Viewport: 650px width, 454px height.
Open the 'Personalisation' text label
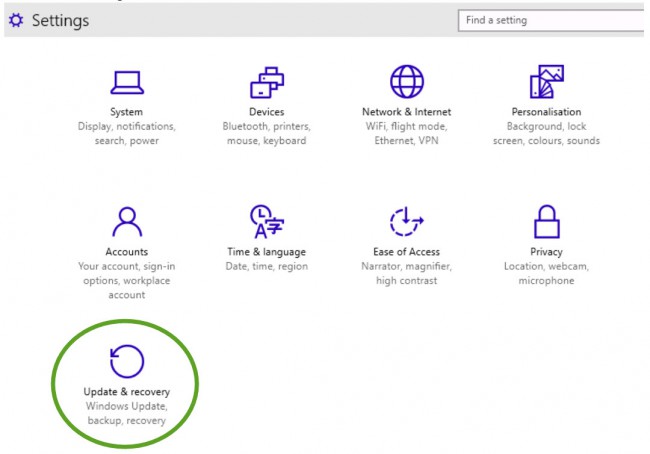[546, 112]
